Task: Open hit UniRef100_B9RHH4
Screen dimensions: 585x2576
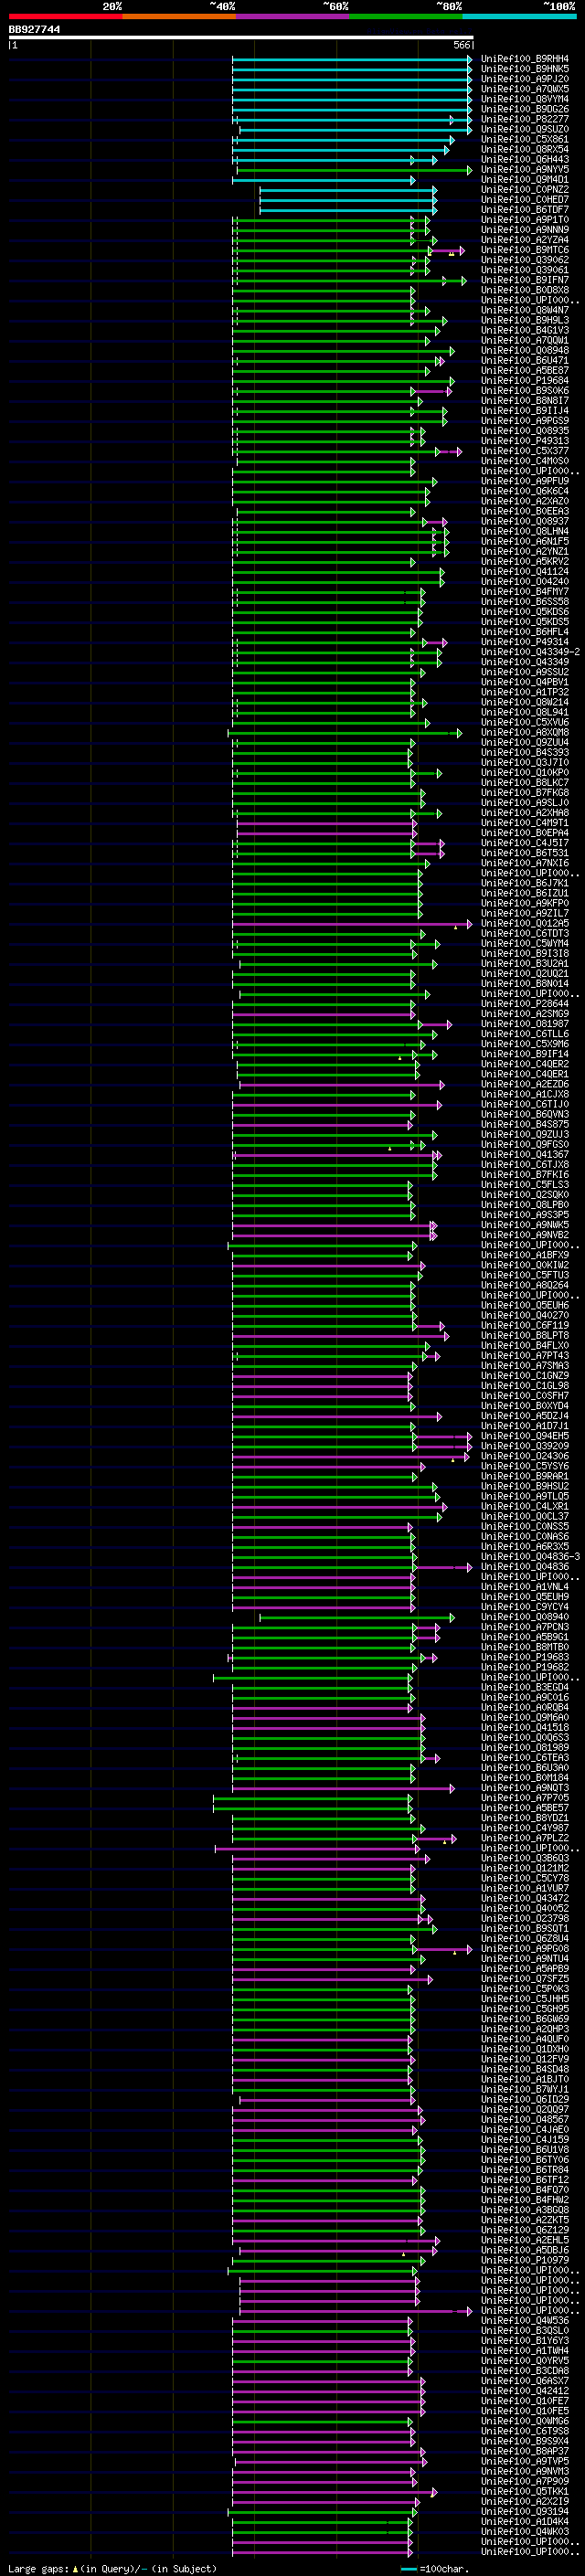Action: 525,59
